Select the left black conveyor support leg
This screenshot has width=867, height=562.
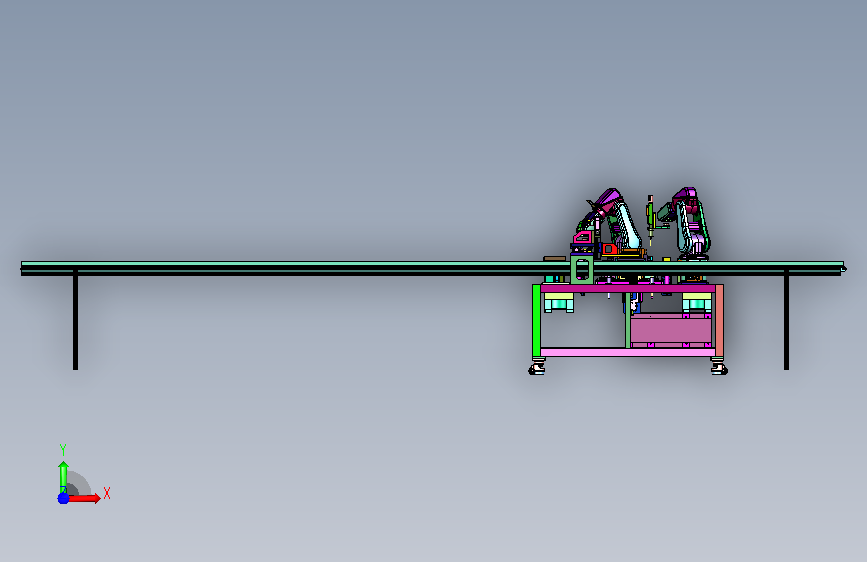[x=75, y=320]
